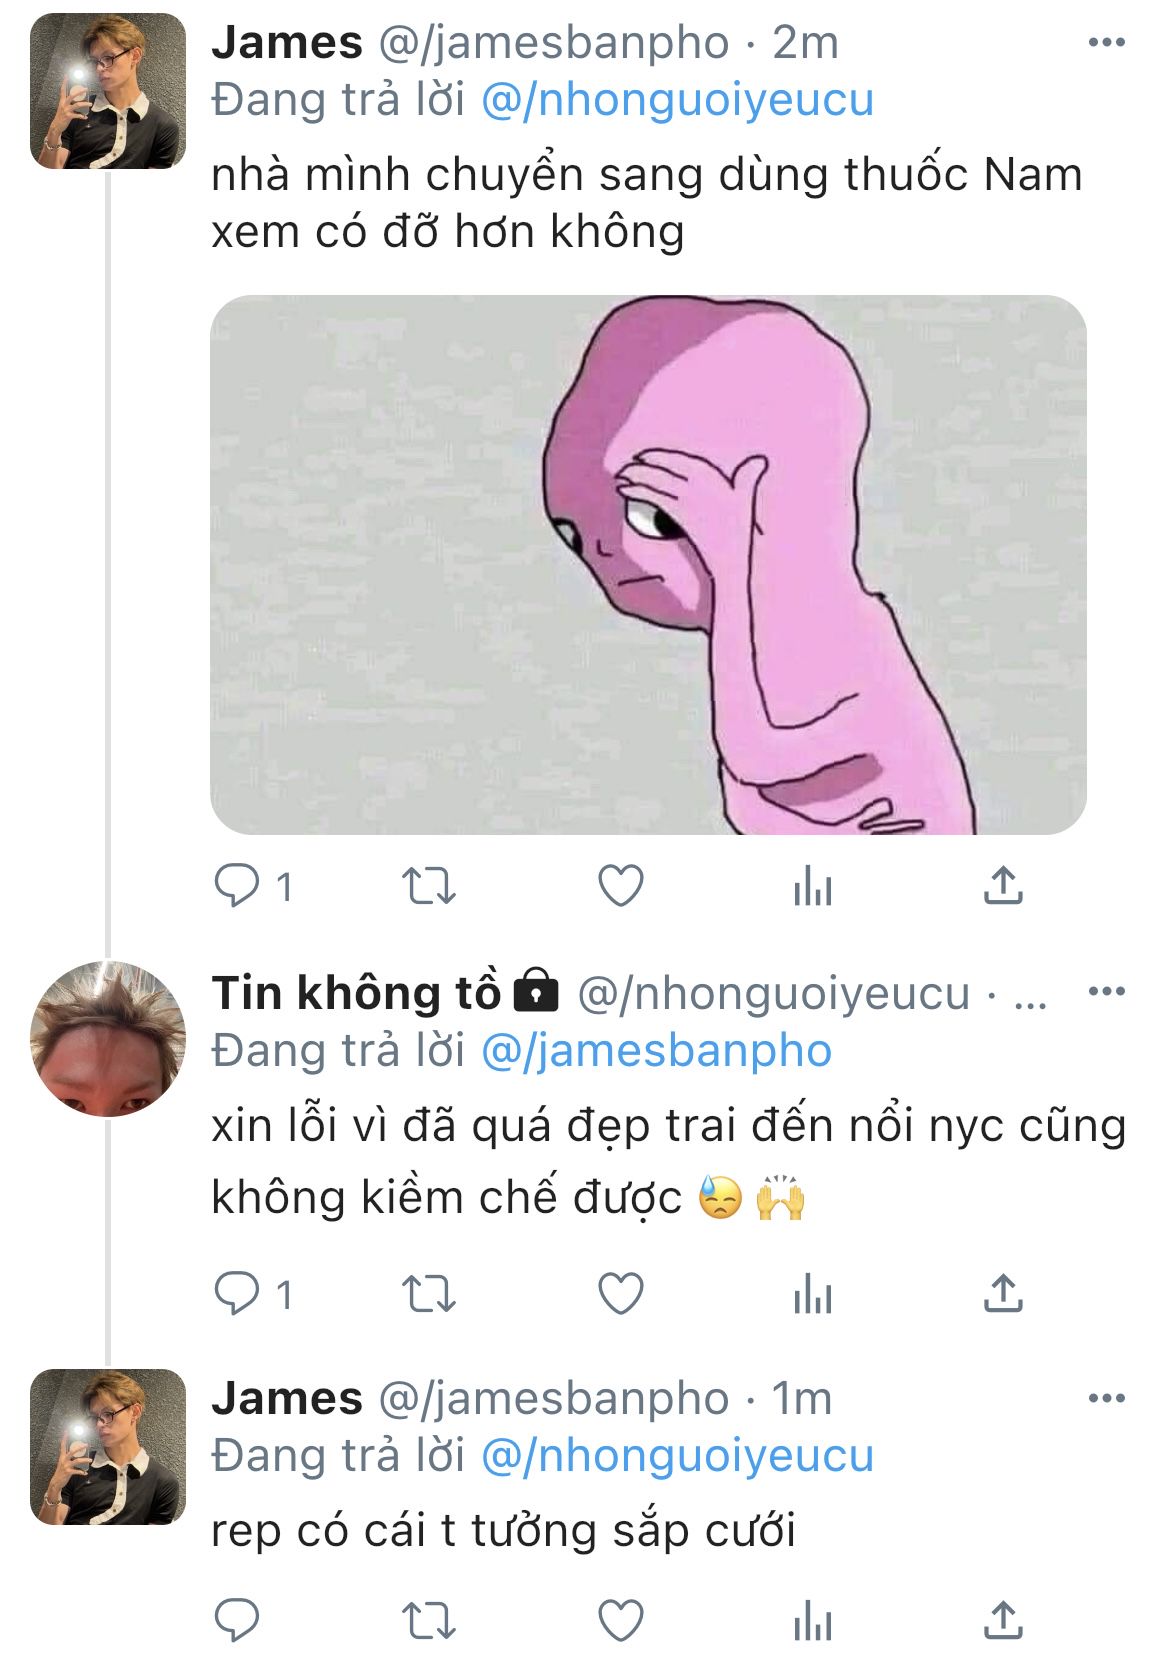Like Tin không tồ's tweet
Image resolution: width=1170 pixels, height=1663 pixels.
620,1294
